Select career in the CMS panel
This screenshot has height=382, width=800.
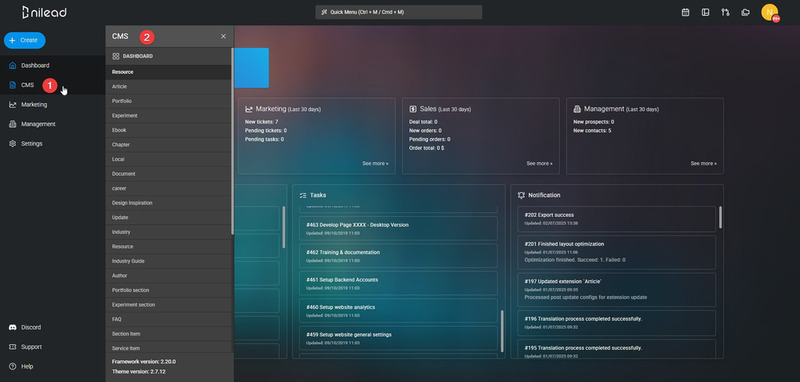[x=168, y=188]
